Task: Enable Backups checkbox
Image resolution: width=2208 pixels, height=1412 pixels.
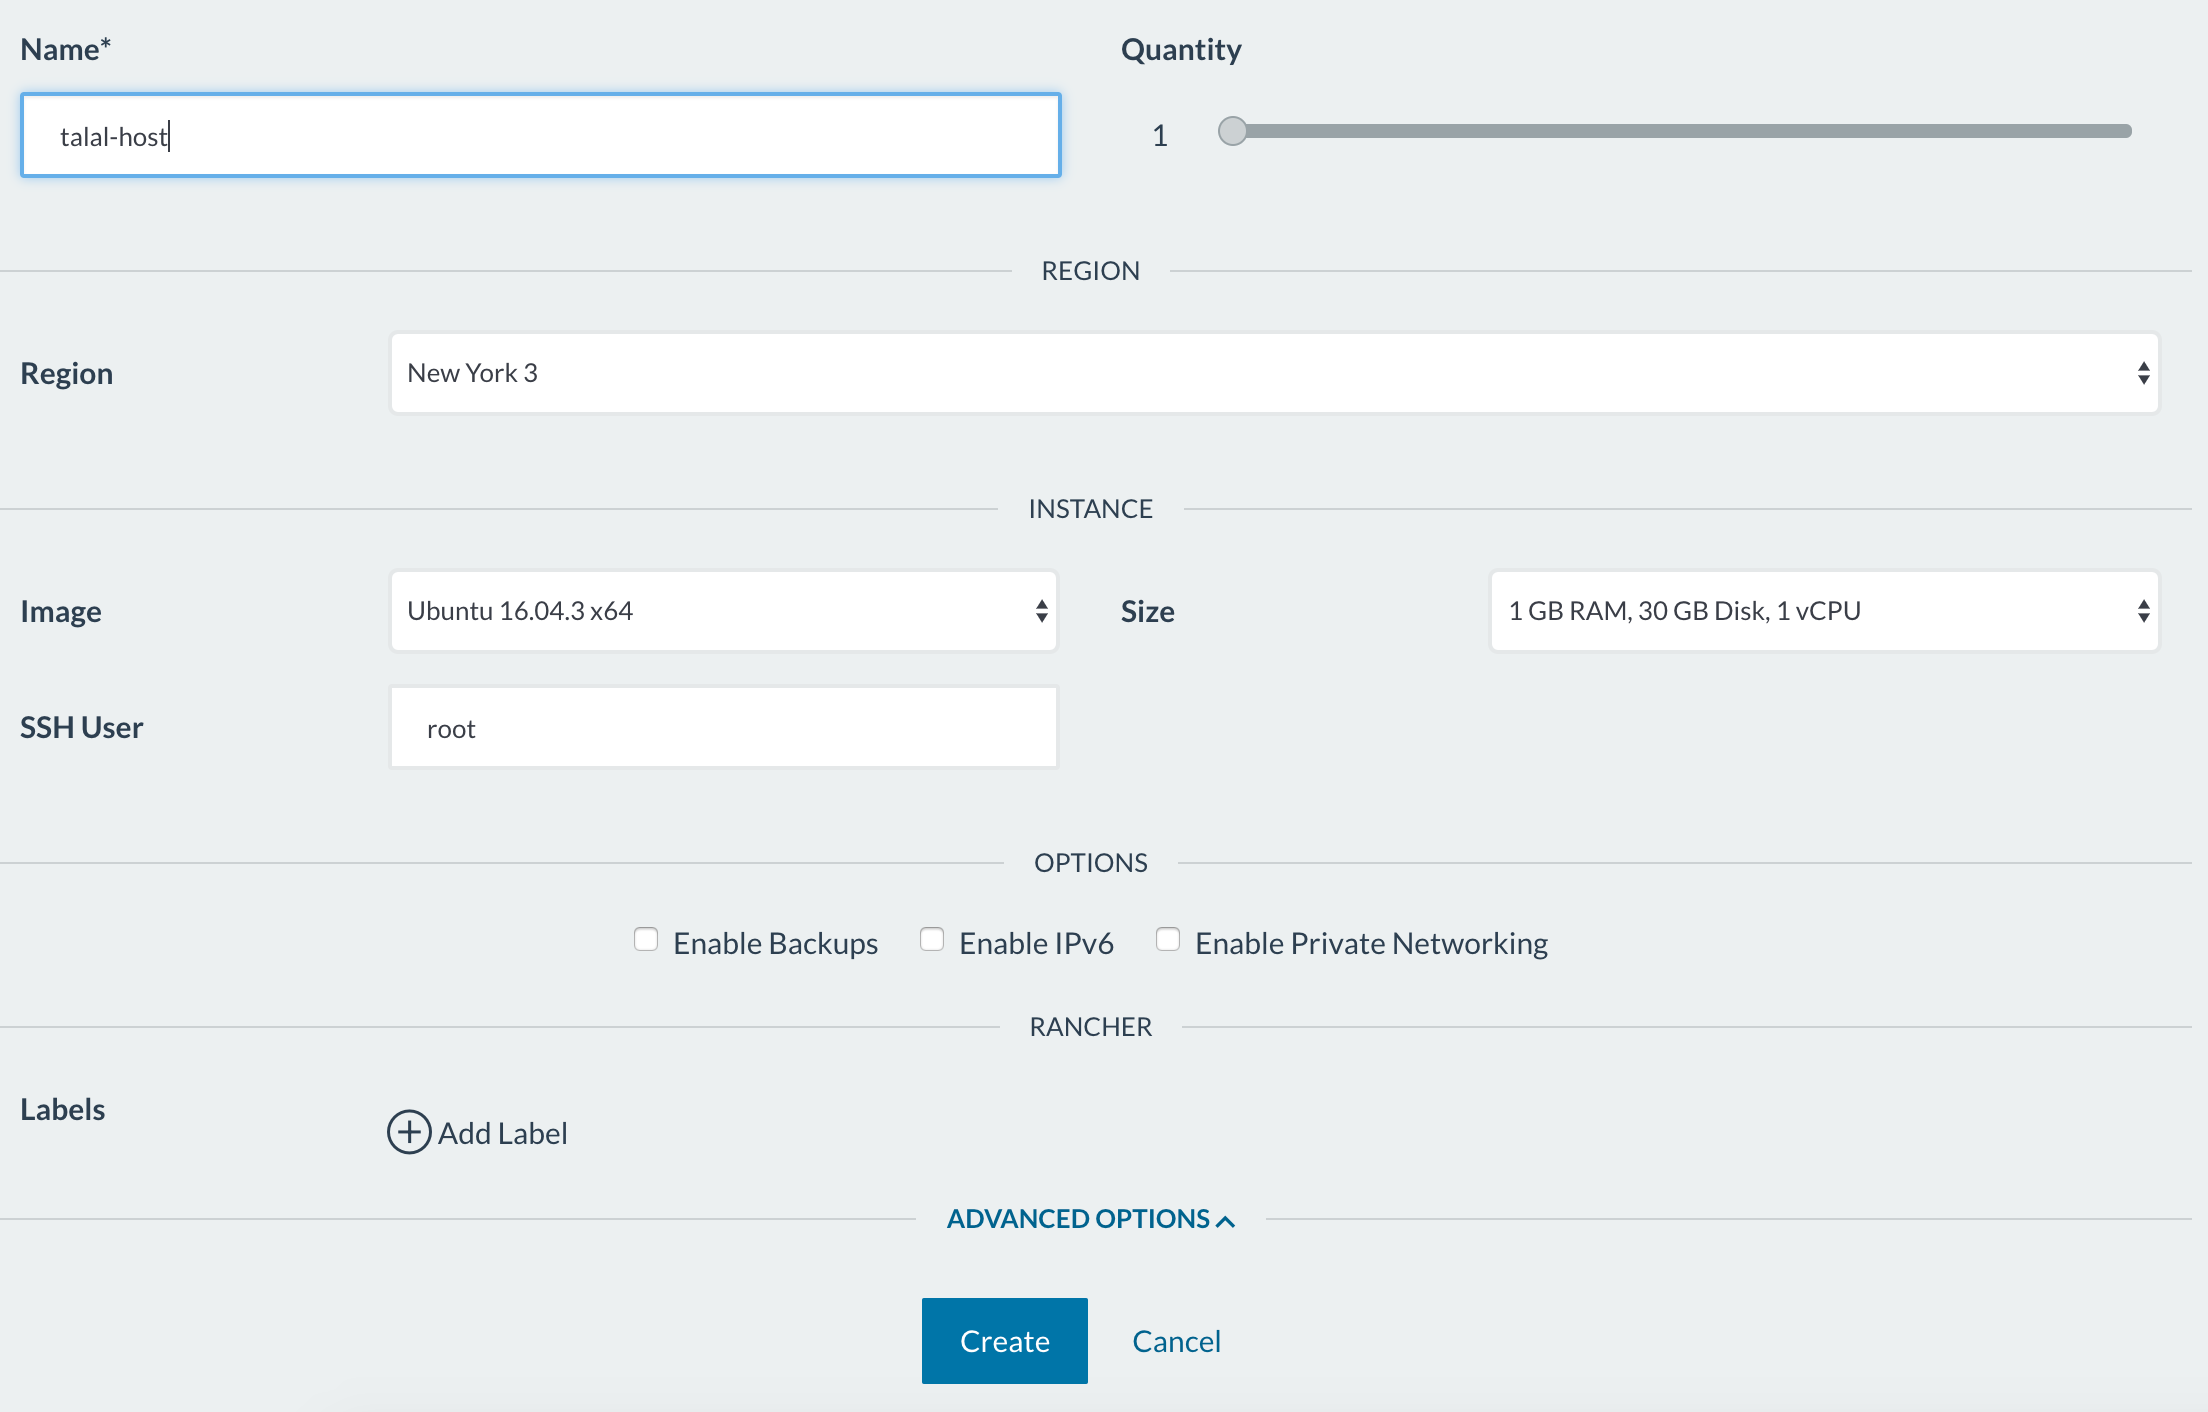Action: point(646,940)
